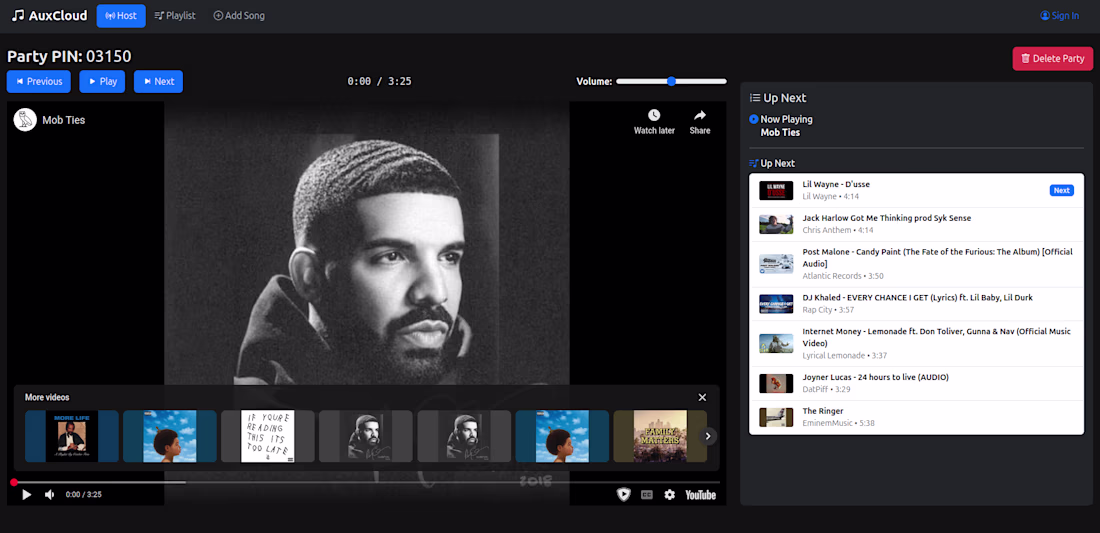Select DJ Khaled - EVERY CHANCE I GET
This screenshot has width=1100, height=533.
coord(916,304)
